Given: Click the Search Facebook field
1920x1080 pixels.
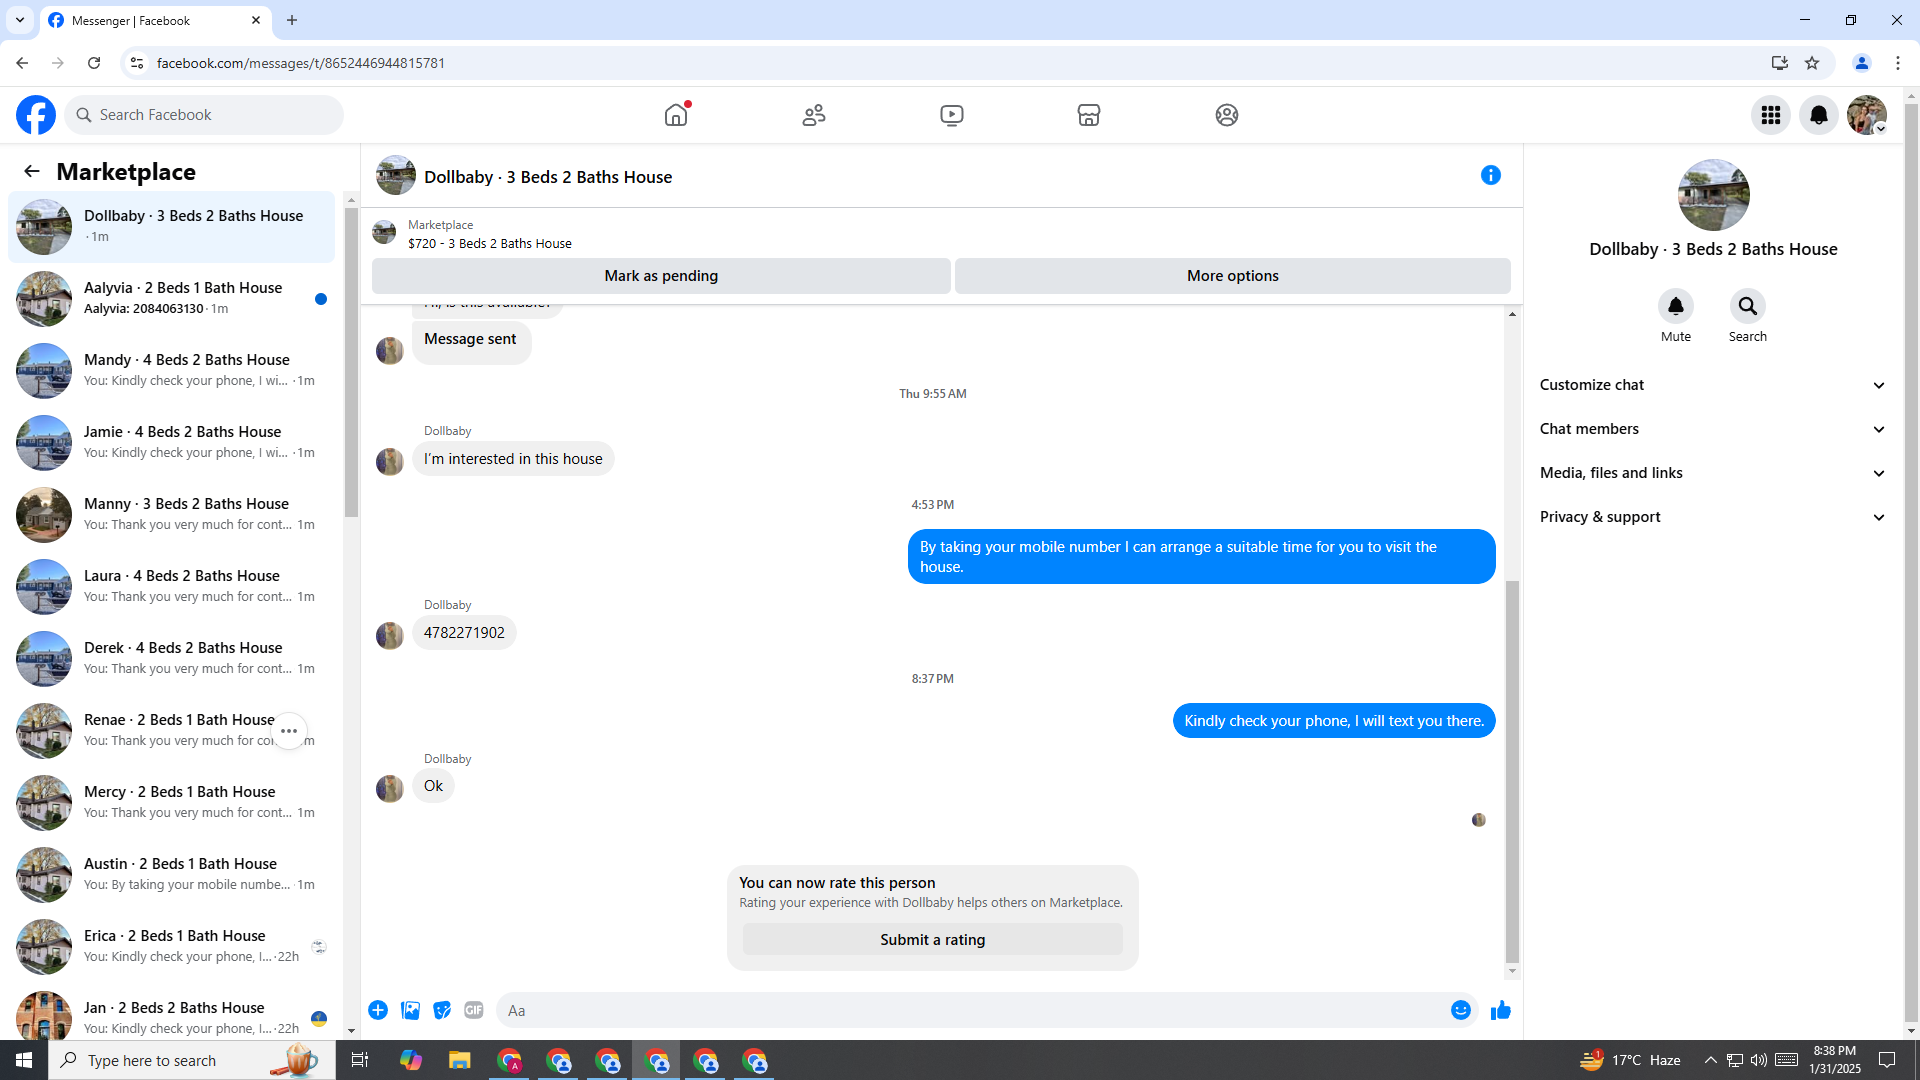Looking at the screenshot, I should coord(204,115).
